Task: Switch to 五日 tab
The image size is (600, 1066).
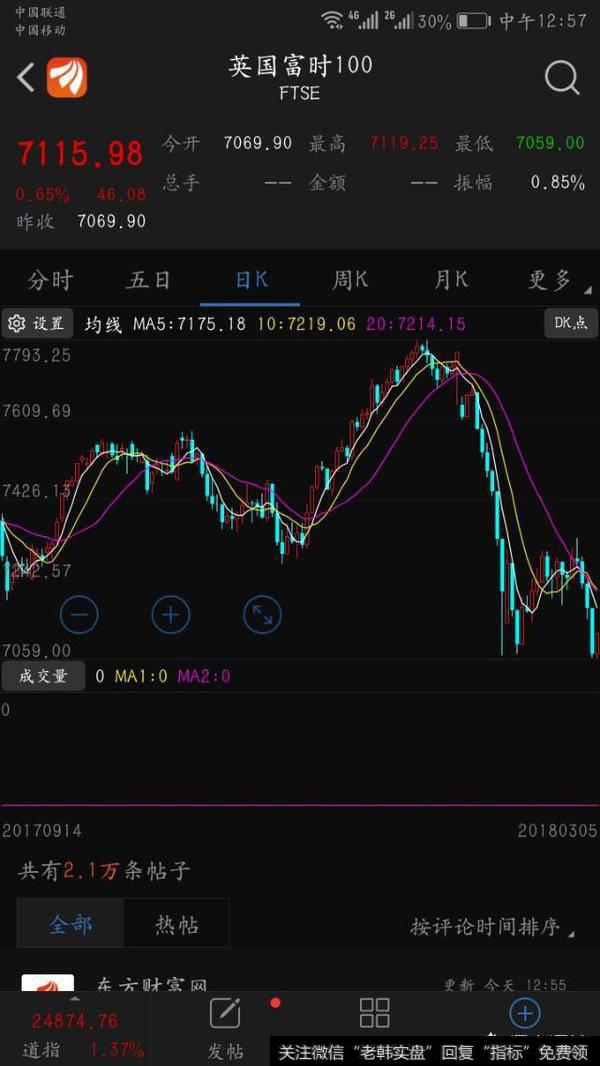Action: 147,280
